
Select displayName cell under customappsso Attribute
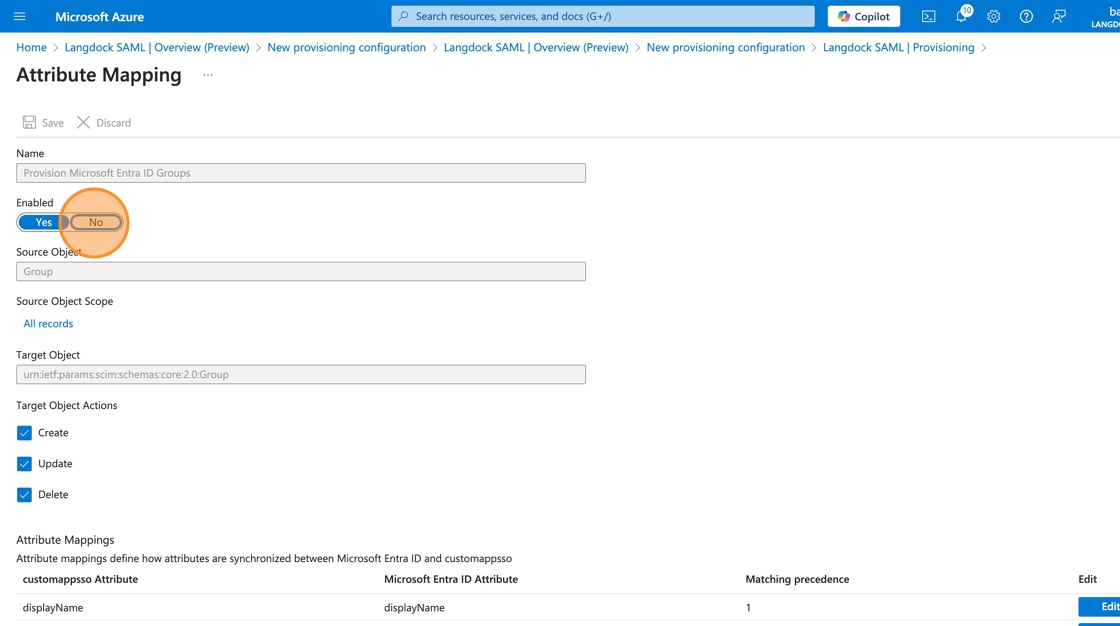click(53, 608)
